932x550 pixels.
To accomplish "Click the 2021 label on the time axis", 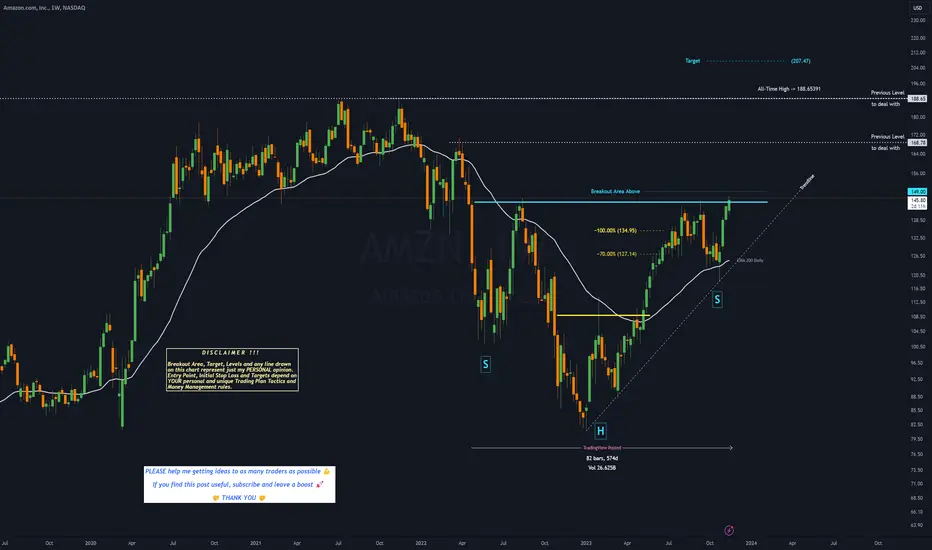I will pos(256,543).
